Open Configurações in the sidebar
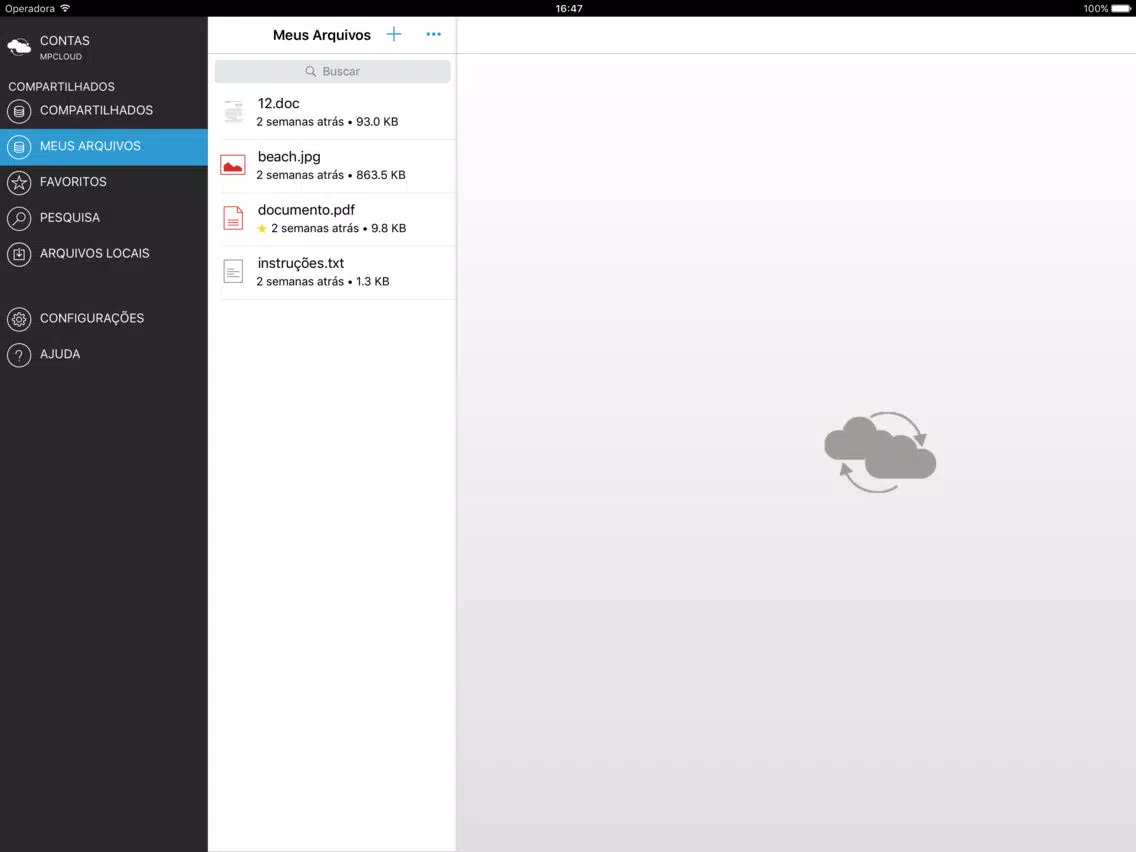The width and height of the screenshot is (1136, 852). pos(104,319)
